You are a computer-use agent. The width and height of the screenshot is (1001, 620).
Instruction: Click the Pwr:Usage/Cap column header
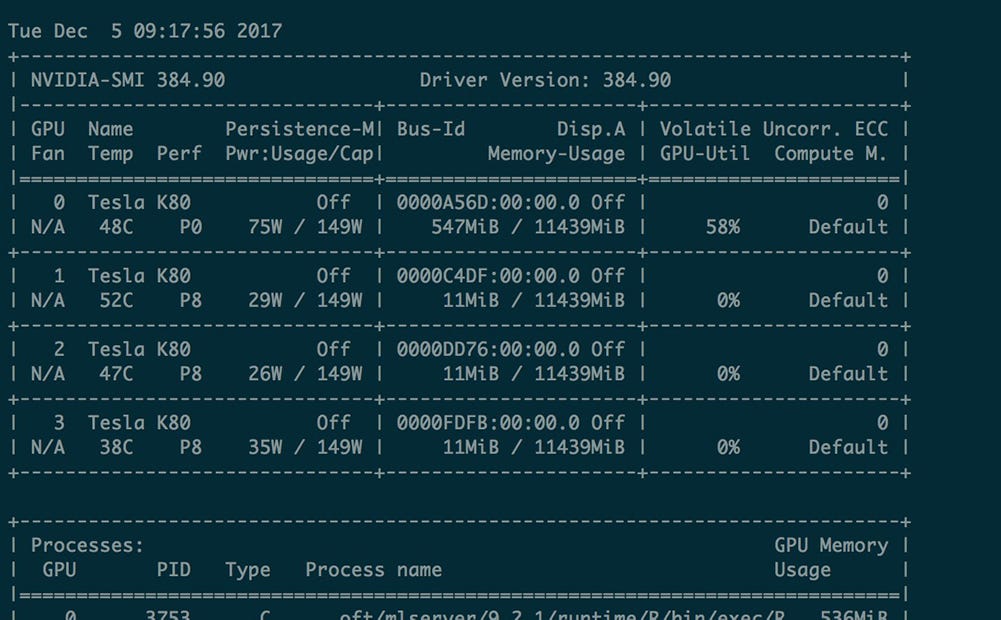[x=299, y=154]
